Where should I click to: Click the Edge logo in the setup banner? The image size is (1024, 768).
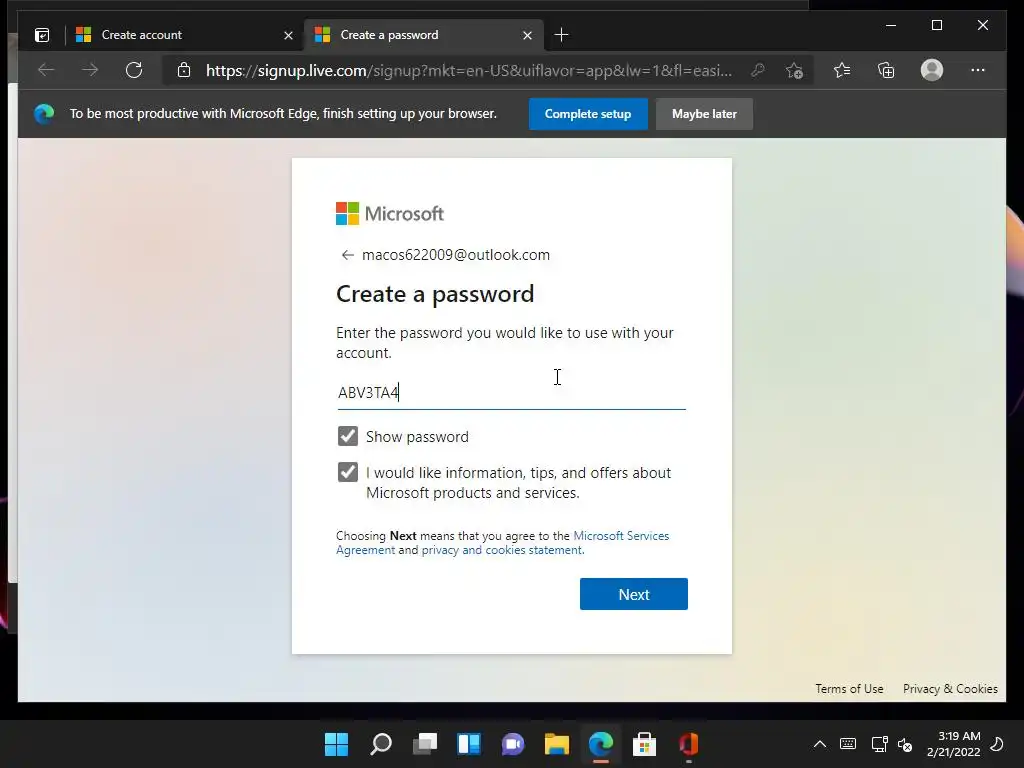[44, 114]
